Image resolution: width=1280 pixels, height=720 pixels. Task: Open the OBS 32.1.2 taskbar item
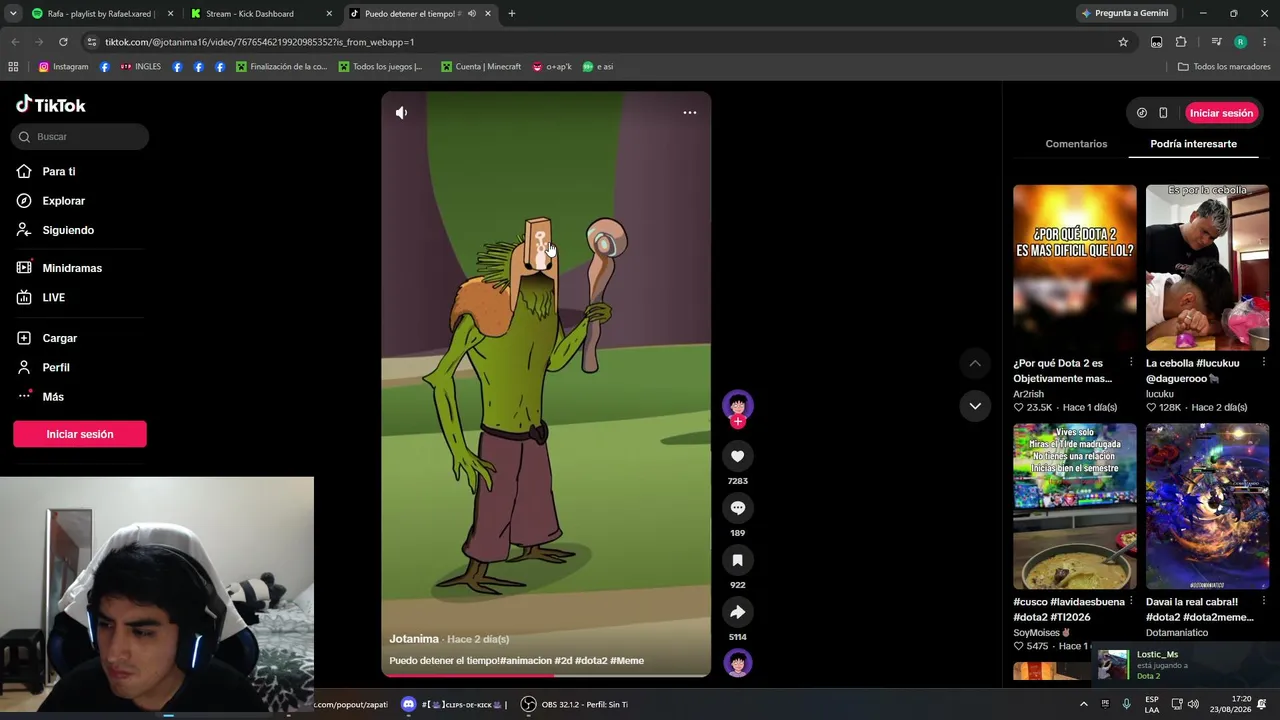click(575, 704)
